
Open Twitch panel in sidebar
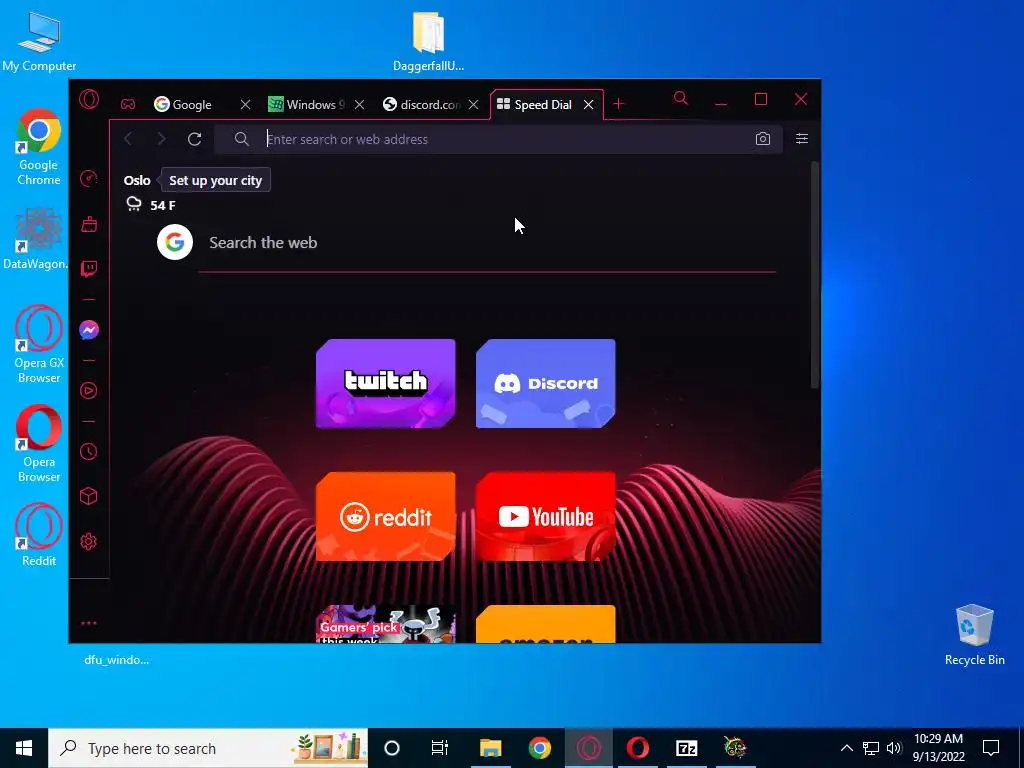coord(89,269)
